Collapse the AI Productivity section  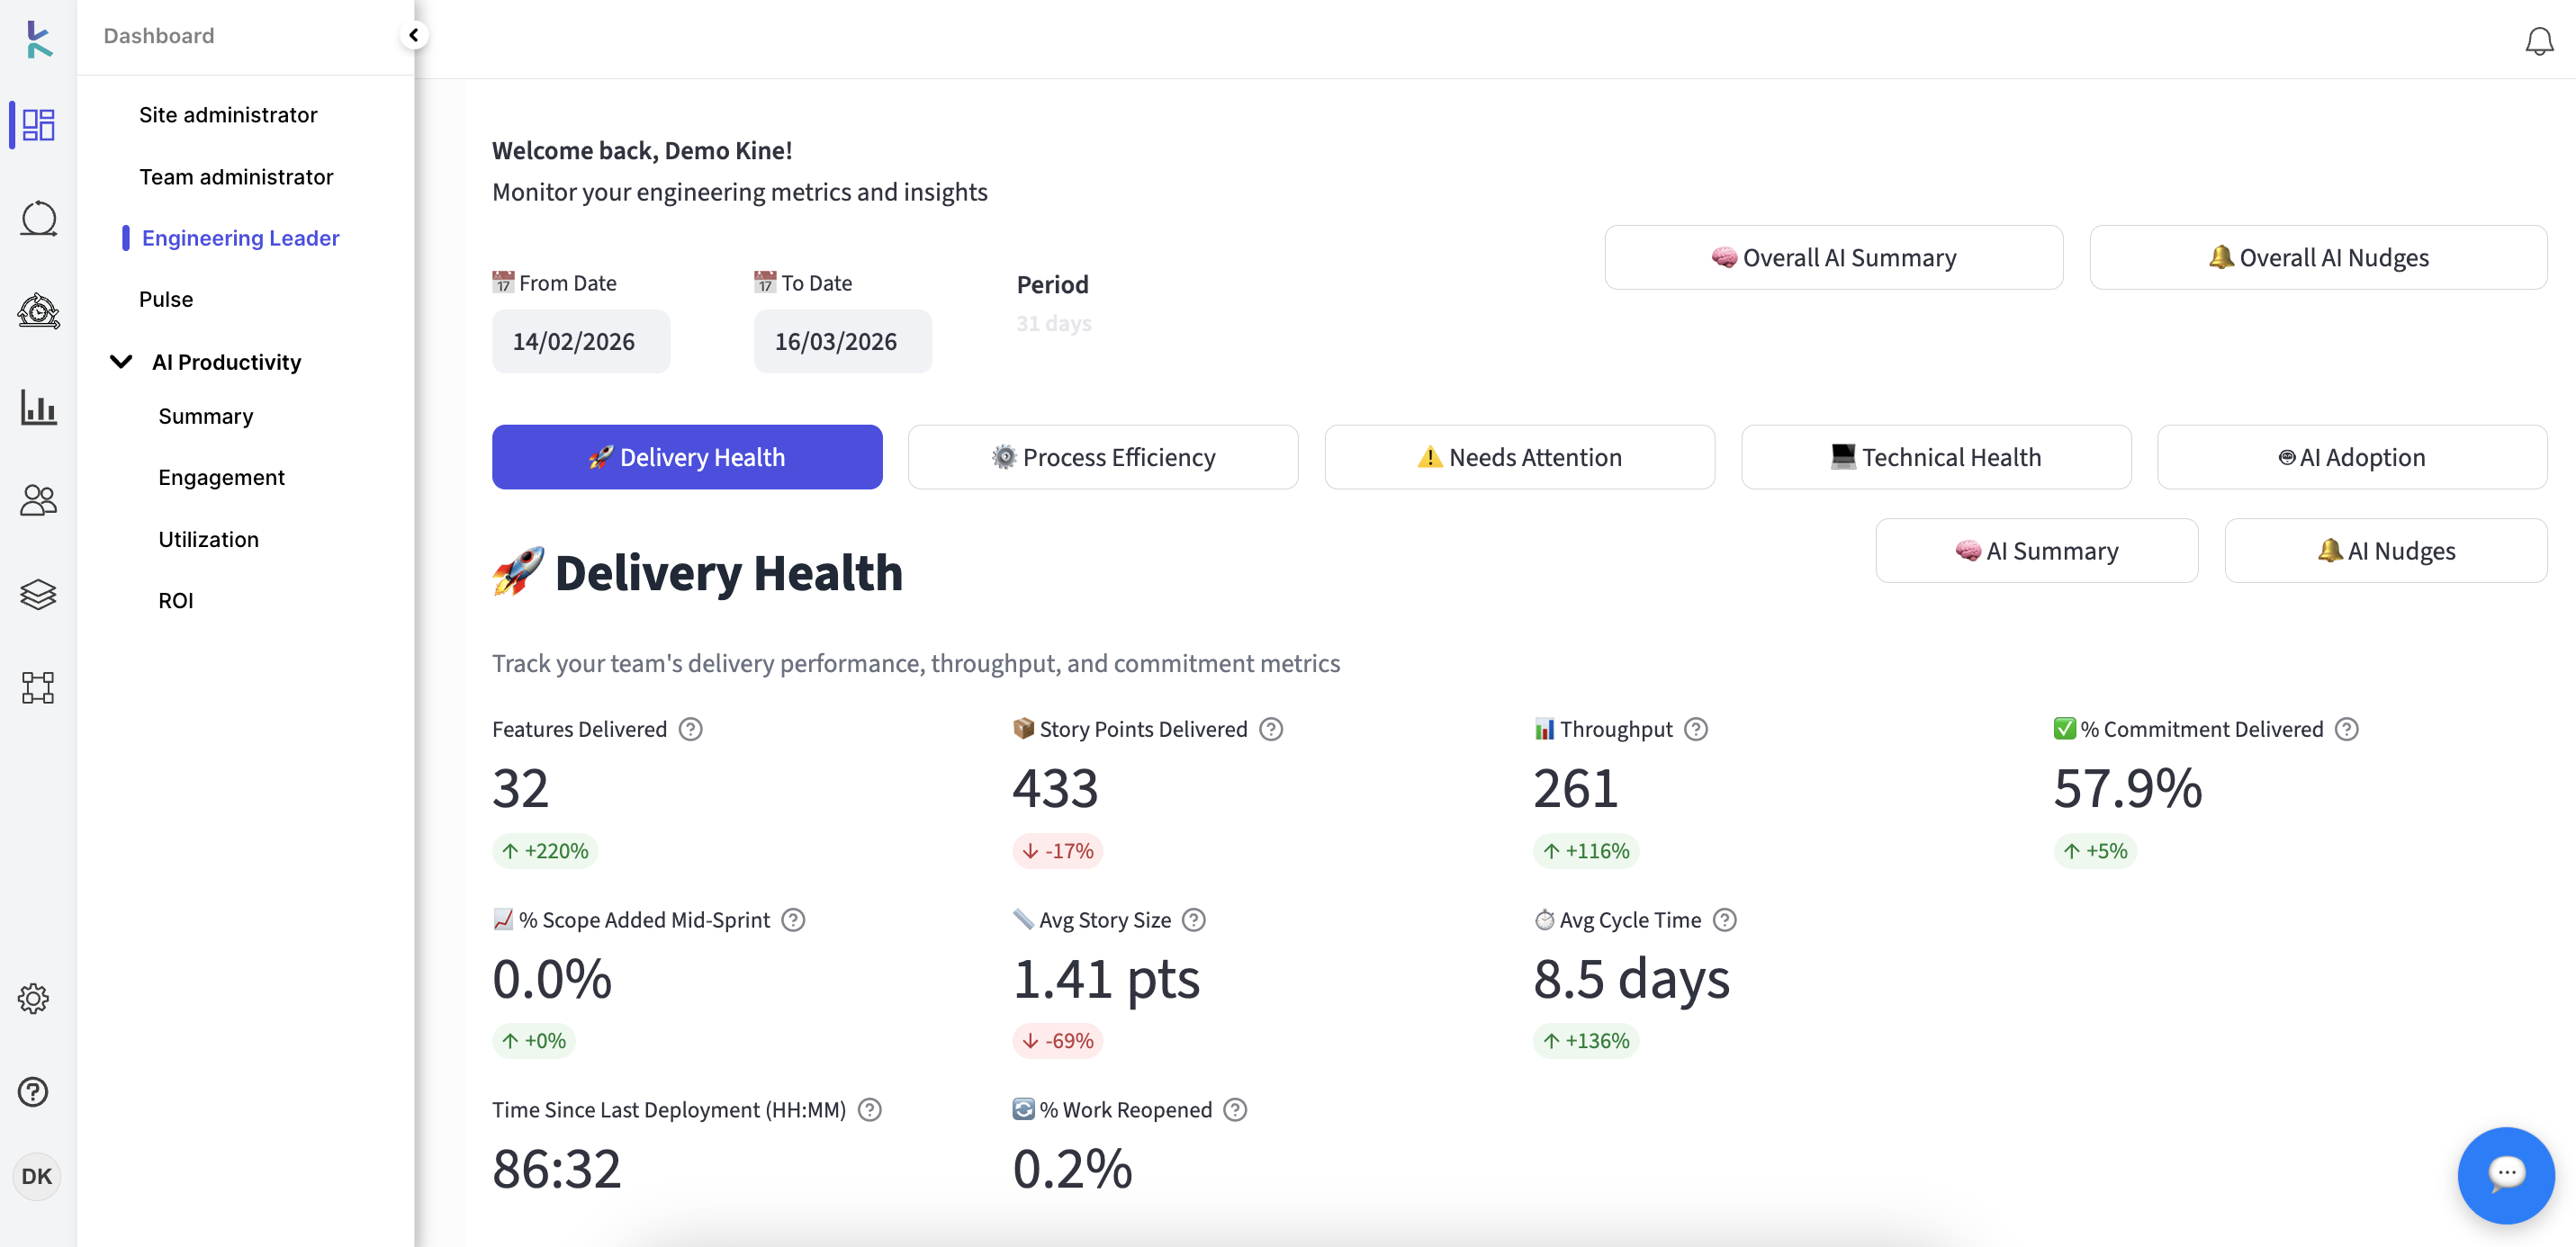pos(121,362)
